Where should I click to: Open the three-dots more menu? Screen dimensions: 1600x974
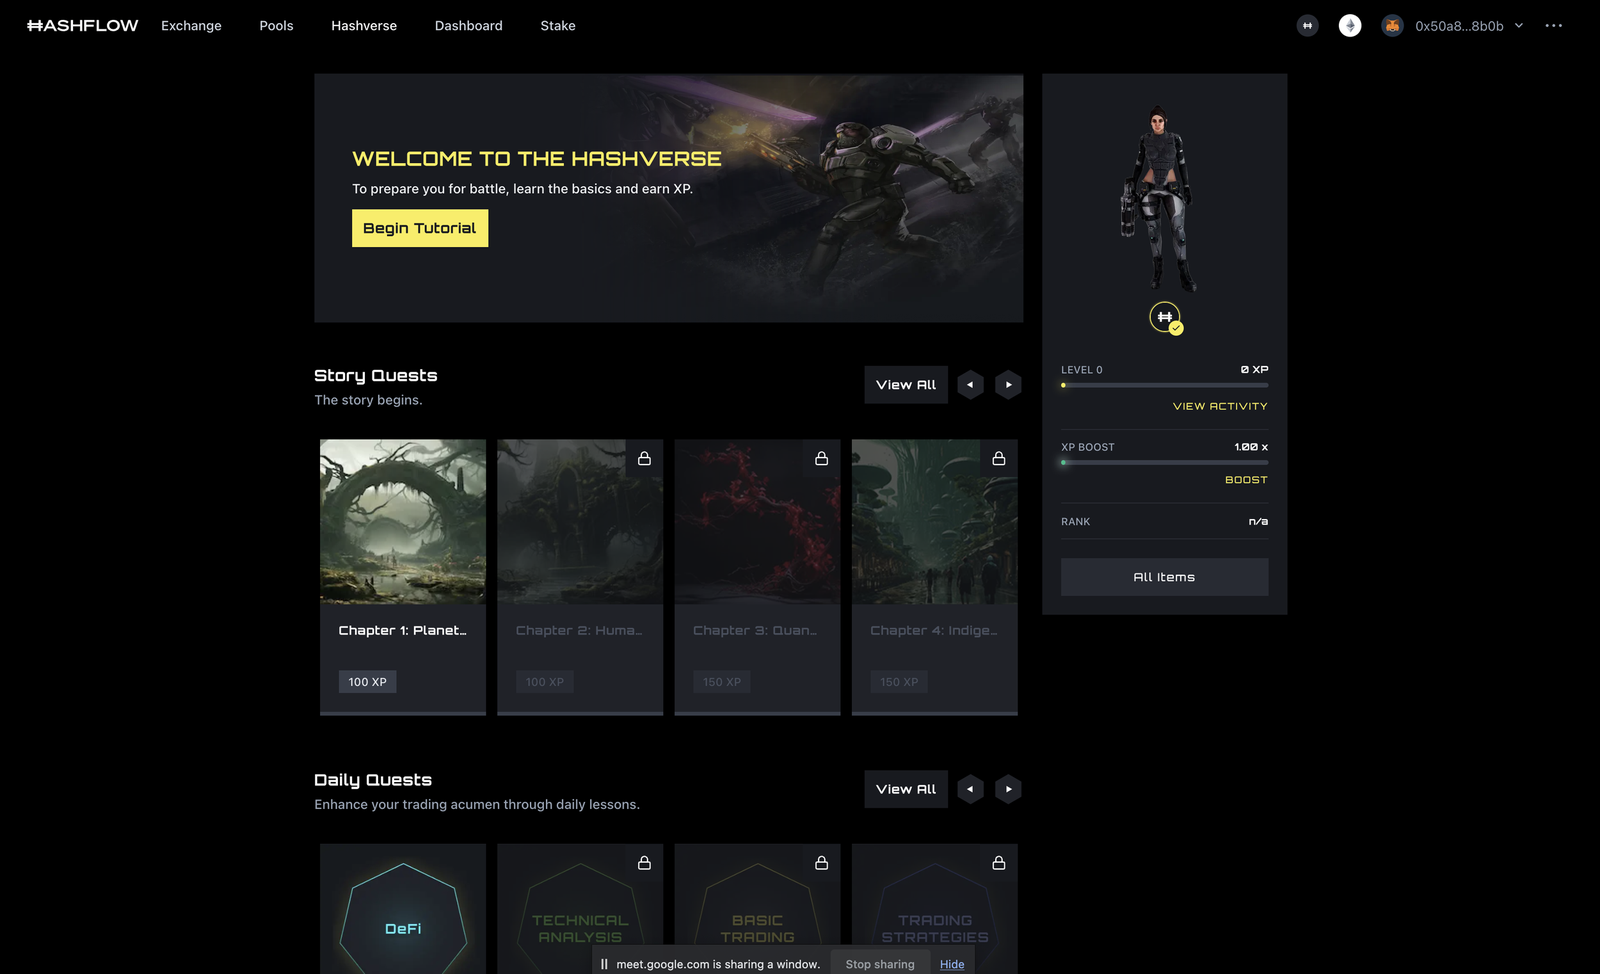[1553, 26]
